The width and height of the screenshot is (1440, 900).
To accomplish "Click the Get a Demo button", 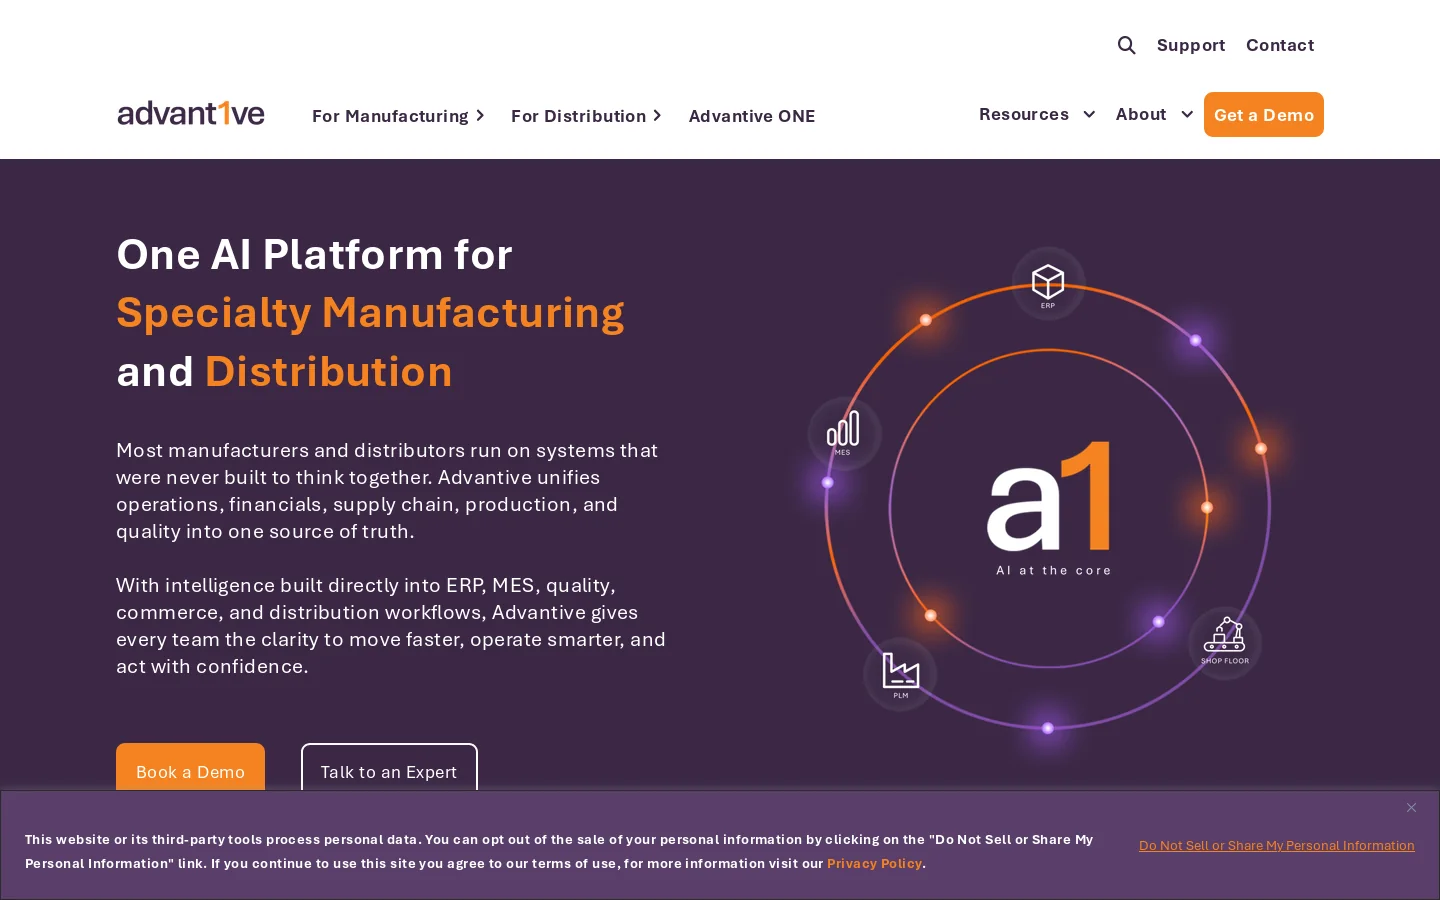I will (1264, 115).
